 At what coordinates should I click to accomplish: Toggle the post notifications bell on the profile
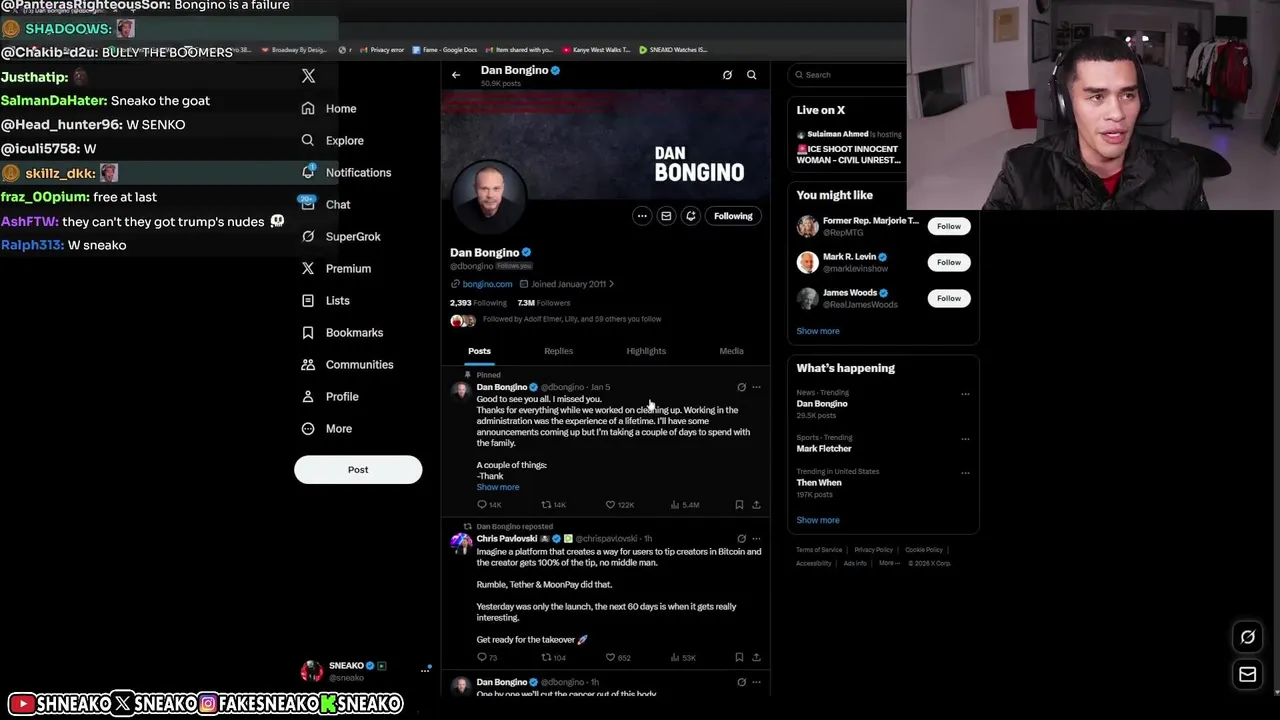click(x=690, y=216)
